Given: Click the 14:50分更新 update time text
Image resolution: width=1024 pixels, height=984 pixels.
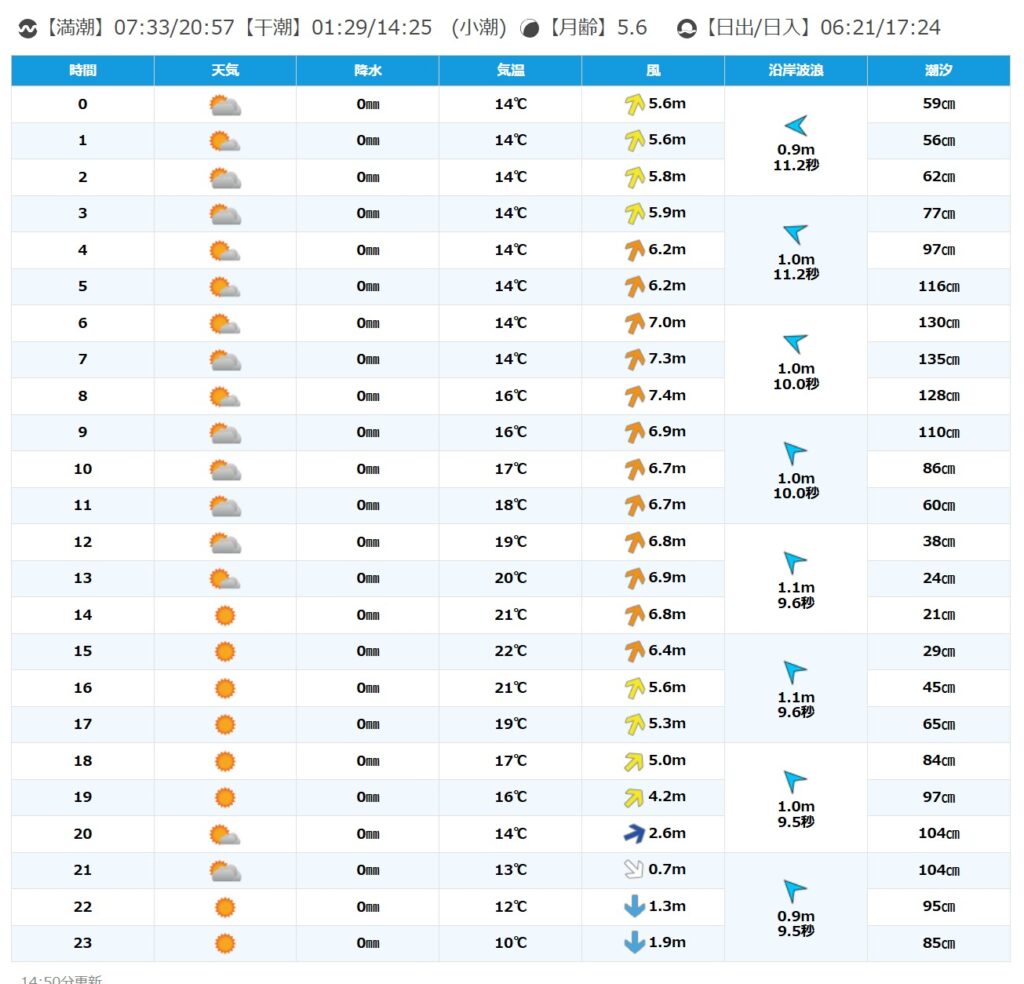Looking at the screenshot, I should (62, 978).
